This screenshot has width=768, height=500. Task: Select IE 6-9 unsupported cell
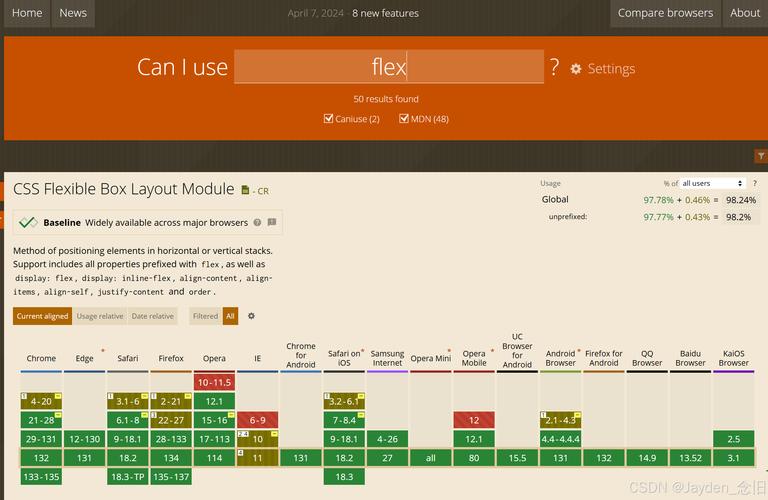coord(258,420)
